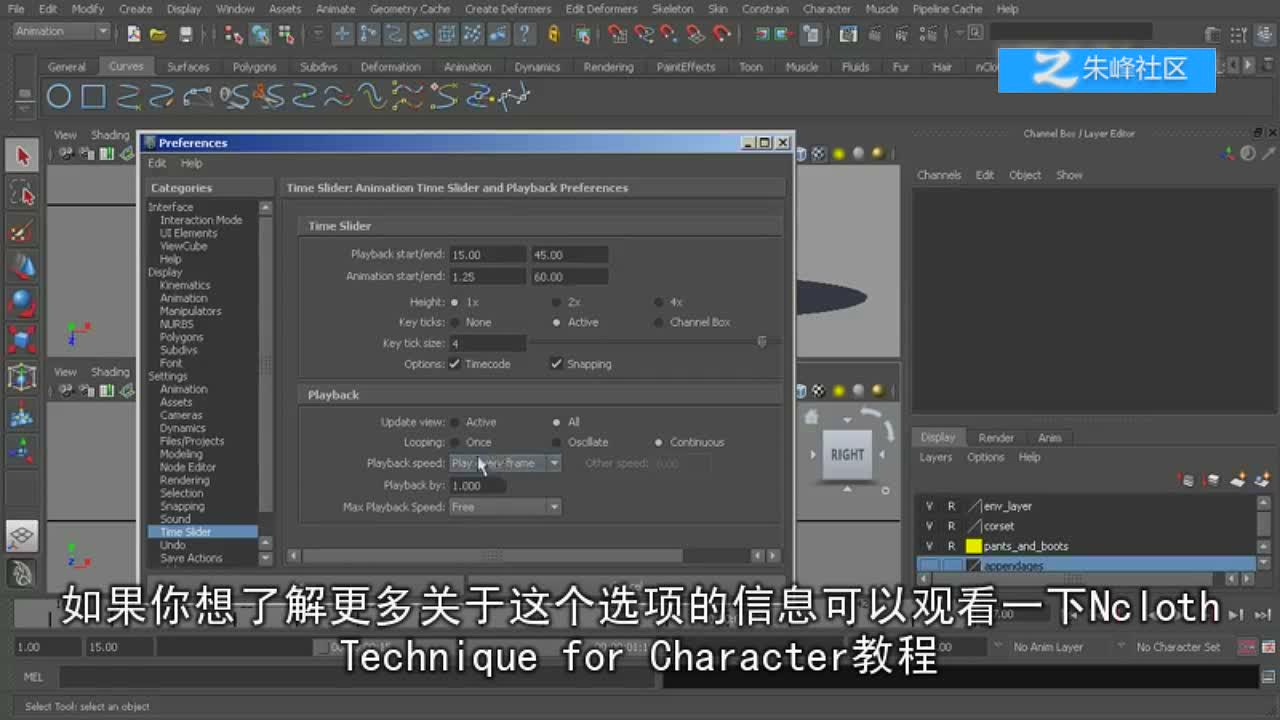The width and height of the screenshot is (1280, 720).
Task: Open the Help menu in Preferences window
Action: point(191,163)
